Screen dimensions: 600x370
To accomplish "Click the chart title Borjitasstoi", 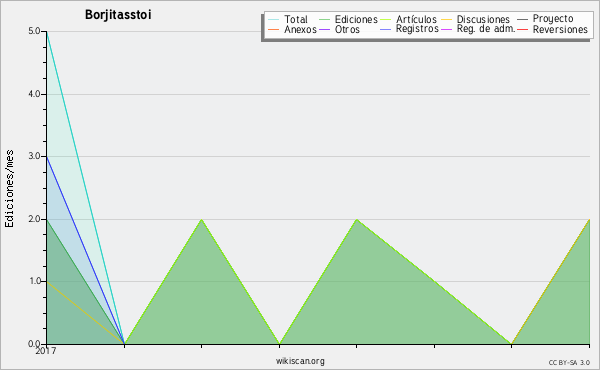I will tap(118, 15).
